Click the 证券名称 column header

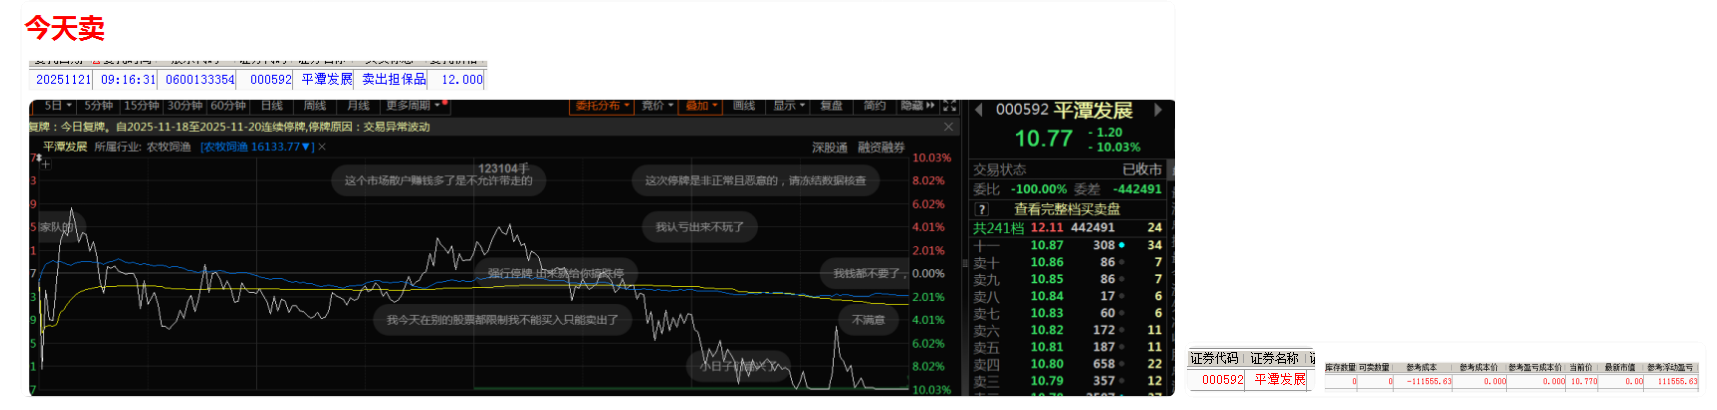(1274, 358)
